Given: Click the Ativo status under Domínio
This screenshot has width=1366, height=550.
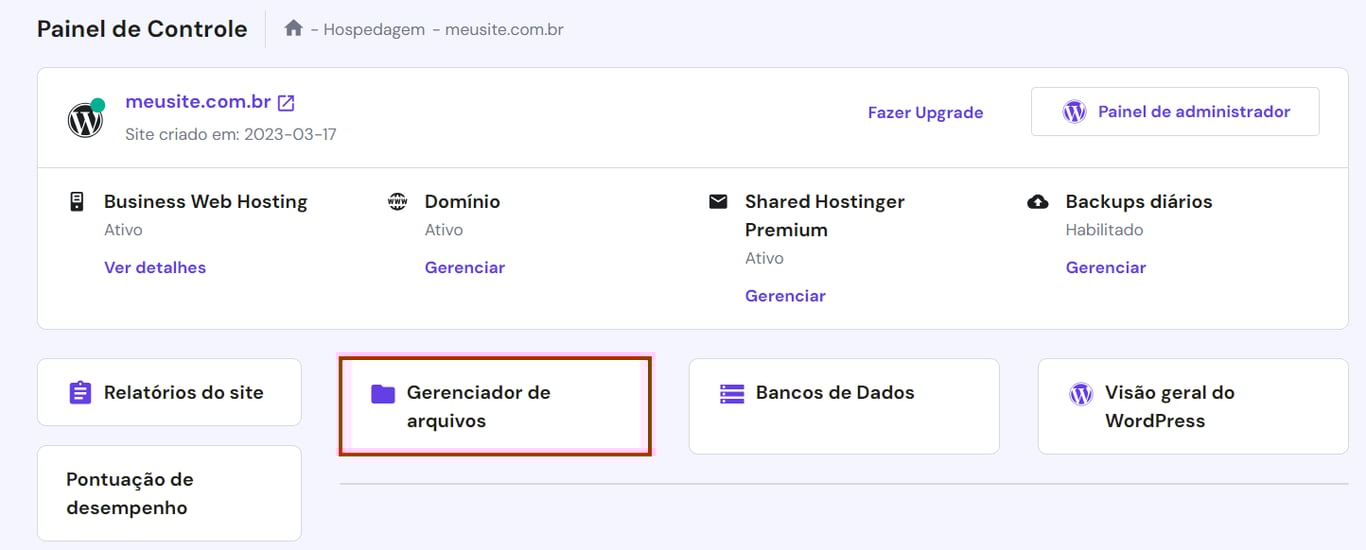Looking at the screenshot, I should coord(444,230).
